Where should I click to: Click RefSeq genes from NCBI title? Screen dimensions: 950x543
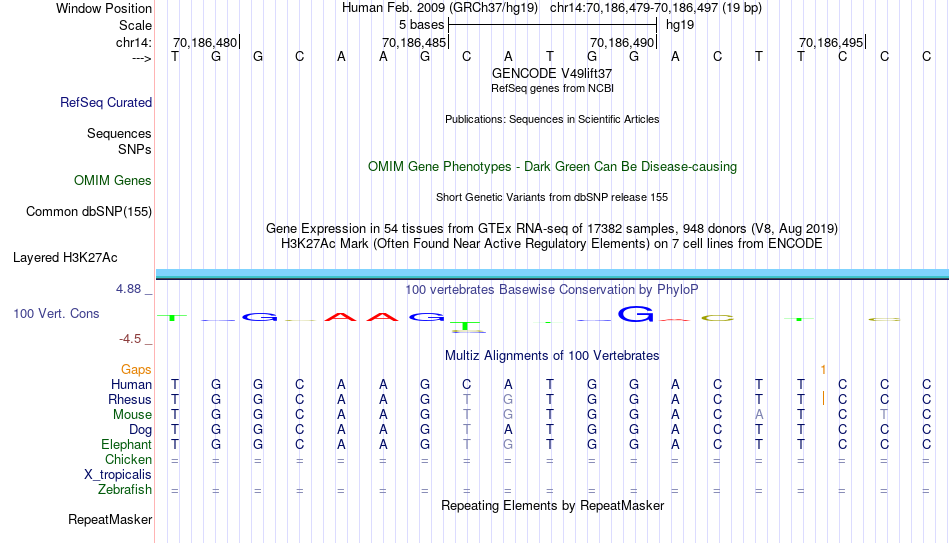(x=553, y=88)
